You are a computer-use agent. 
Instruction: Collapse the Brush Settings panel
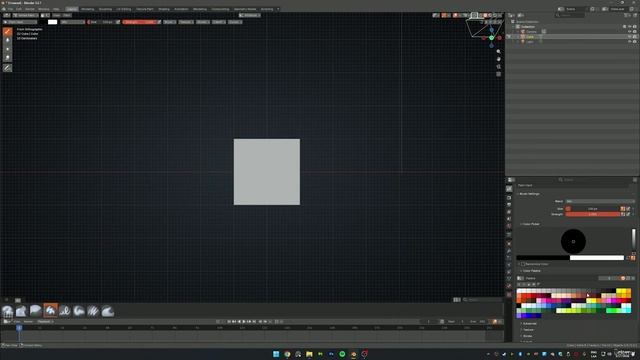pyautogui.click(x=529, y=194)
